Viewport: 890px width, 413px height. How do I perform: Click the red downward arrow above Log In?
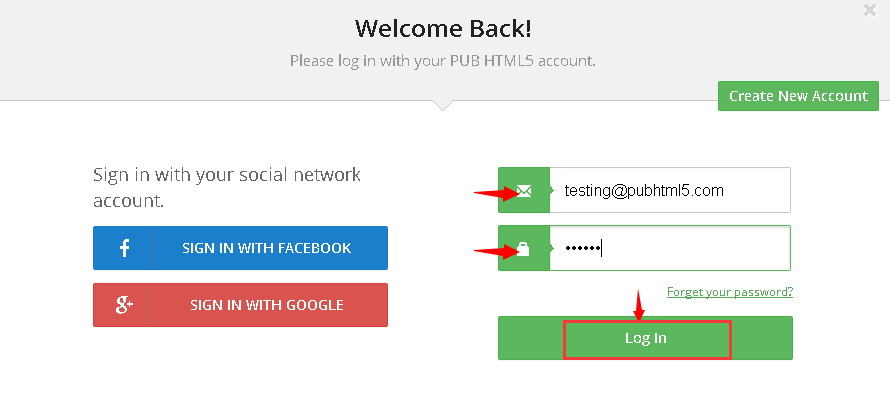click(639, 305)
